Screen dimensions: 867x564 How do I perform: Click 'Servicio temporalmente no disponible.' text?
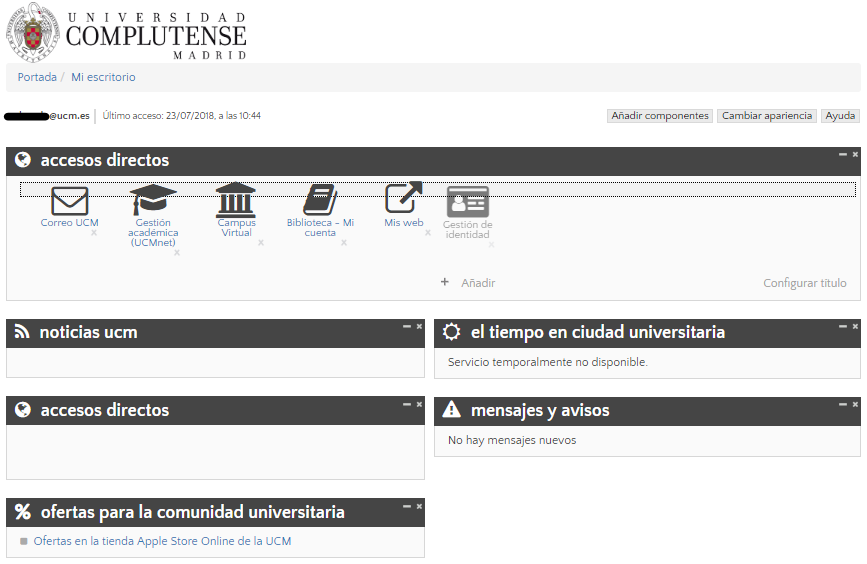tap(547, 362)
